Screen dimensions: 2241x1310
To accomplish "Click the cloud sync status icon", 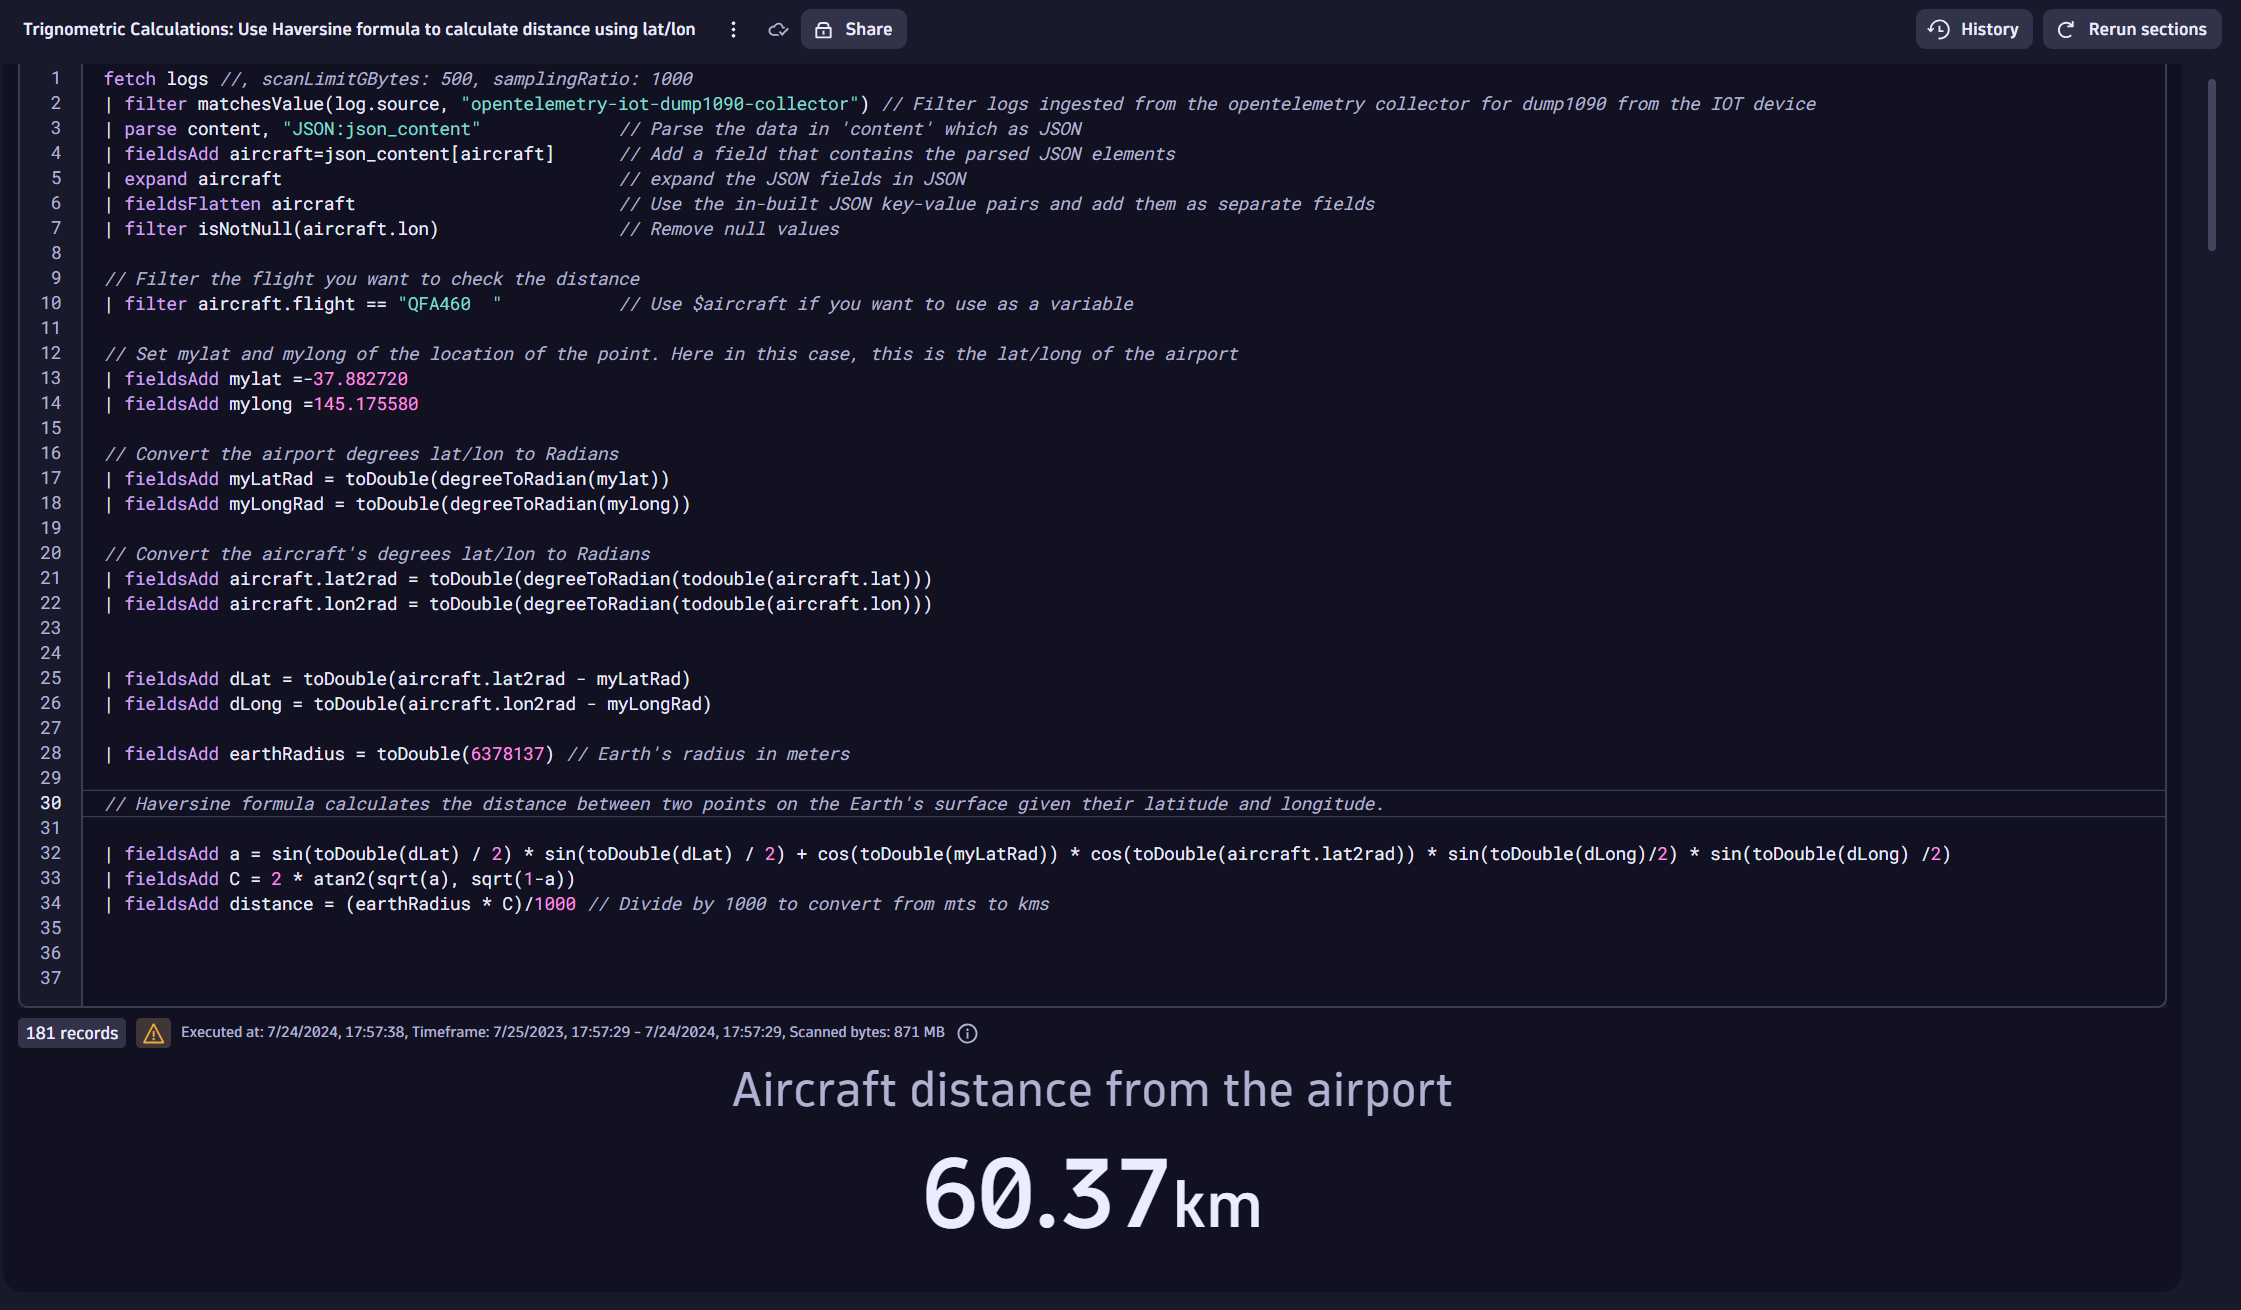I will tap(777, 29).
